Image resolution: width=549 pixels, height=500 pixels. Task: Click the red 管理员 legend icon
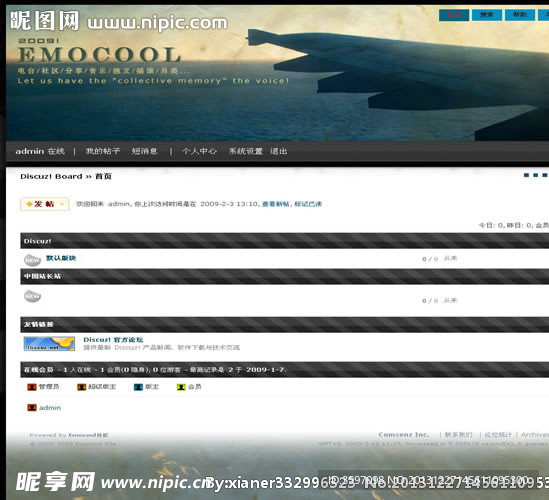[x=32, y=387]
